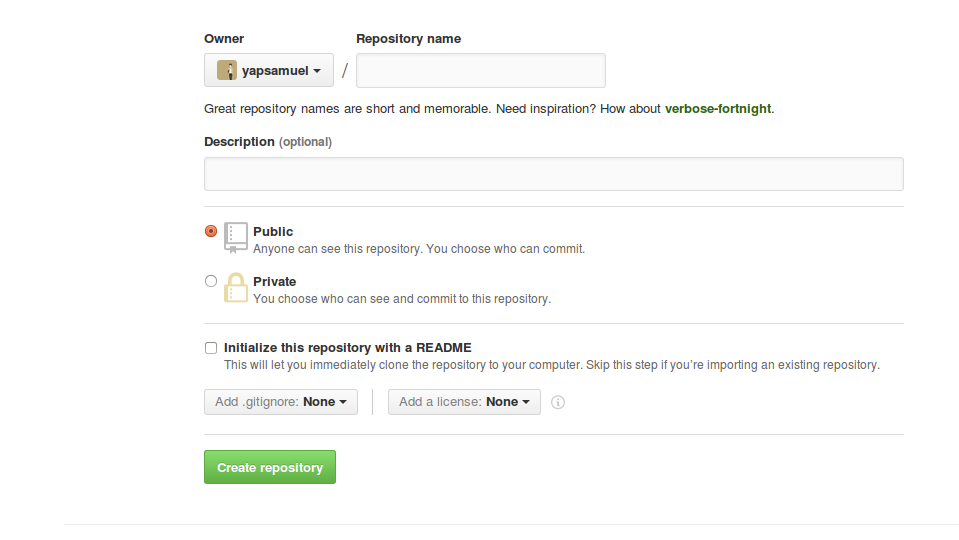Expand the Add a license dropdown
Screen dimensions: 959x540
[464, 402]
